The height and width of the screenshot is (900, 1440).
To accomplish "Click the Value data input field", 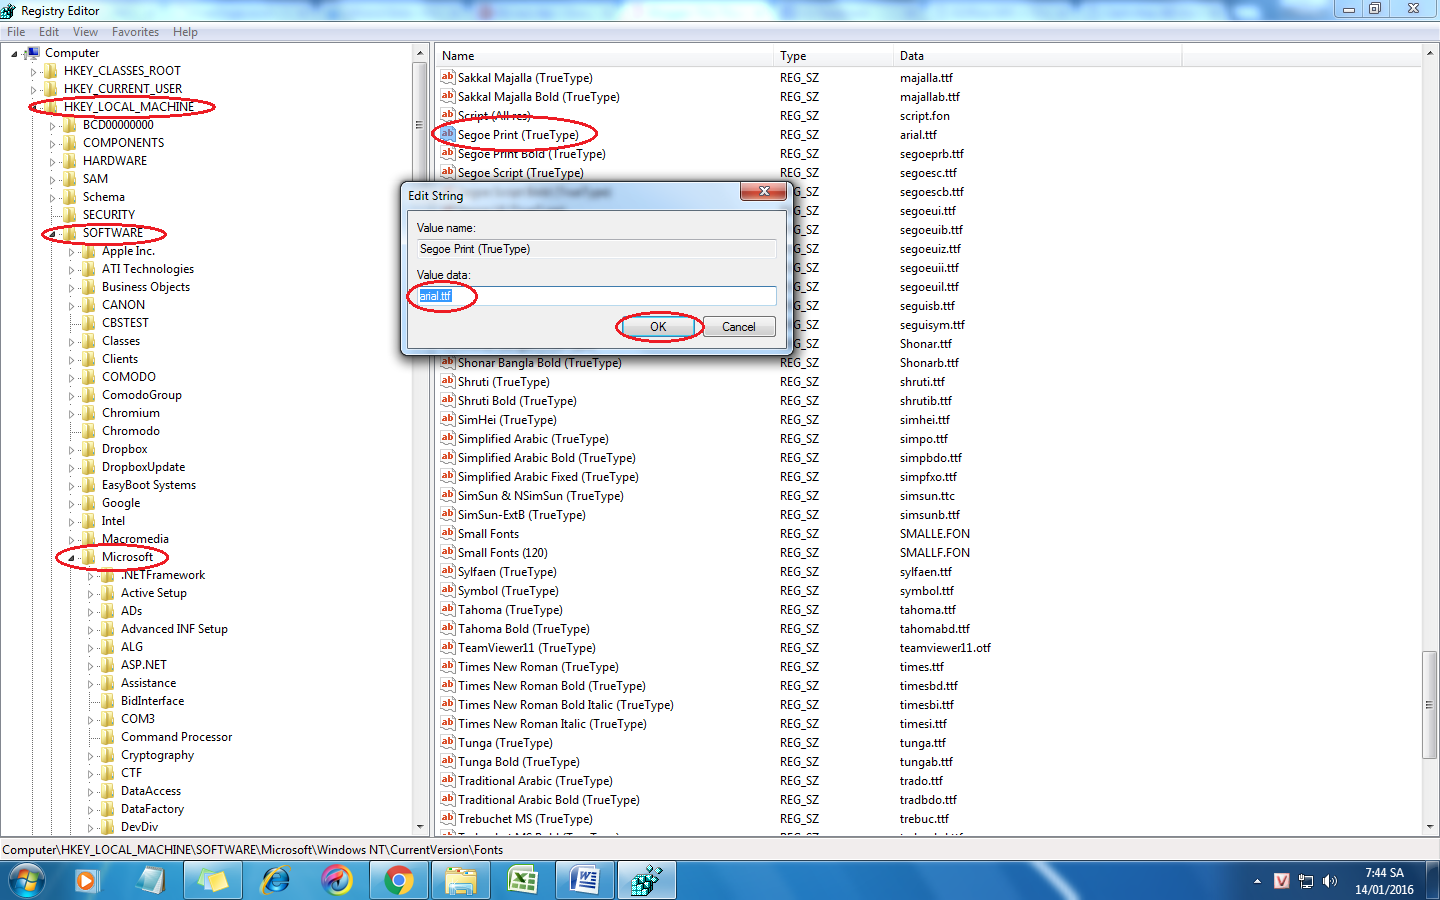I will (x=596, y=296).
